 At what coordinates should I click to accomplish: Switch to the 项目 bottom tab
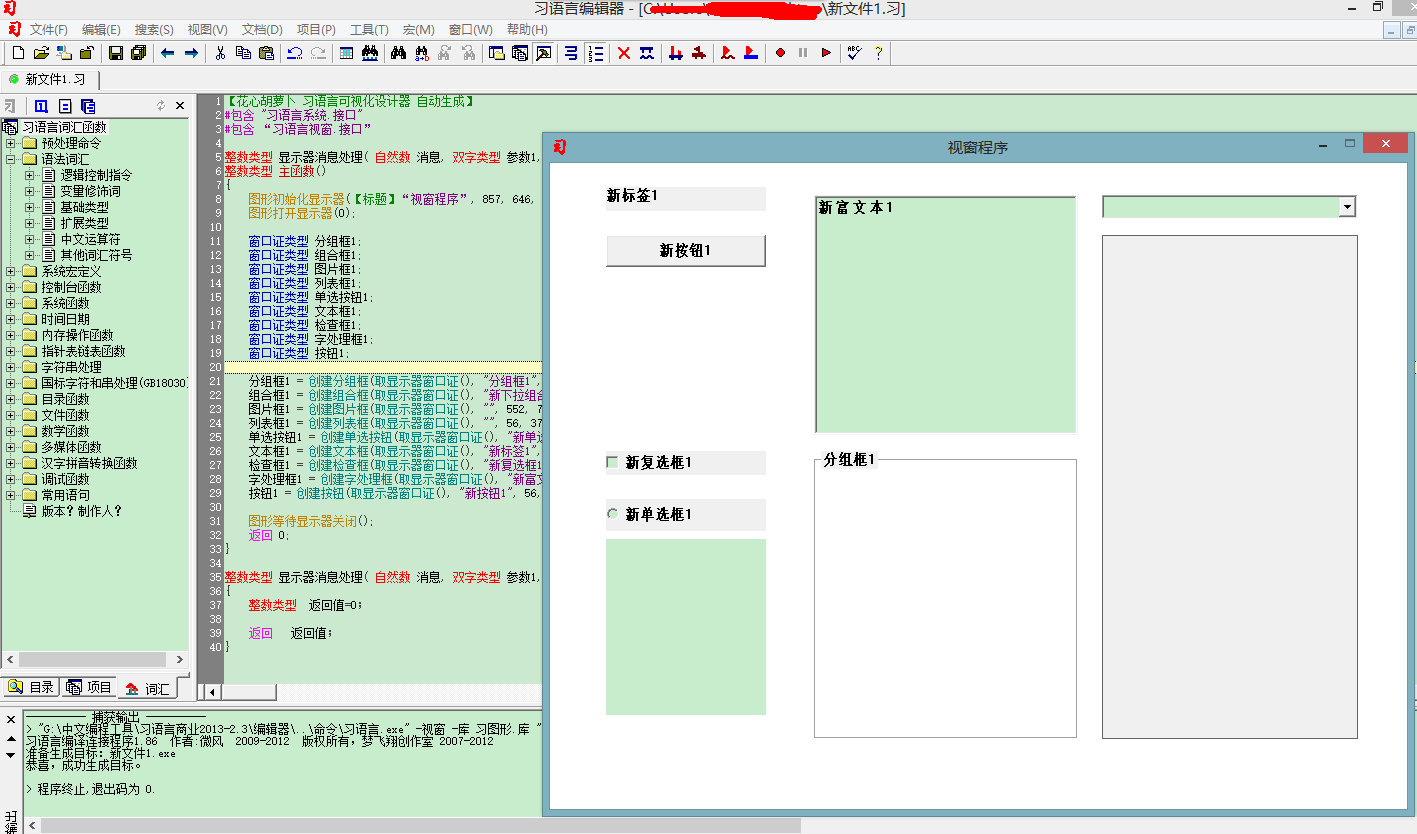pos(89,687)
